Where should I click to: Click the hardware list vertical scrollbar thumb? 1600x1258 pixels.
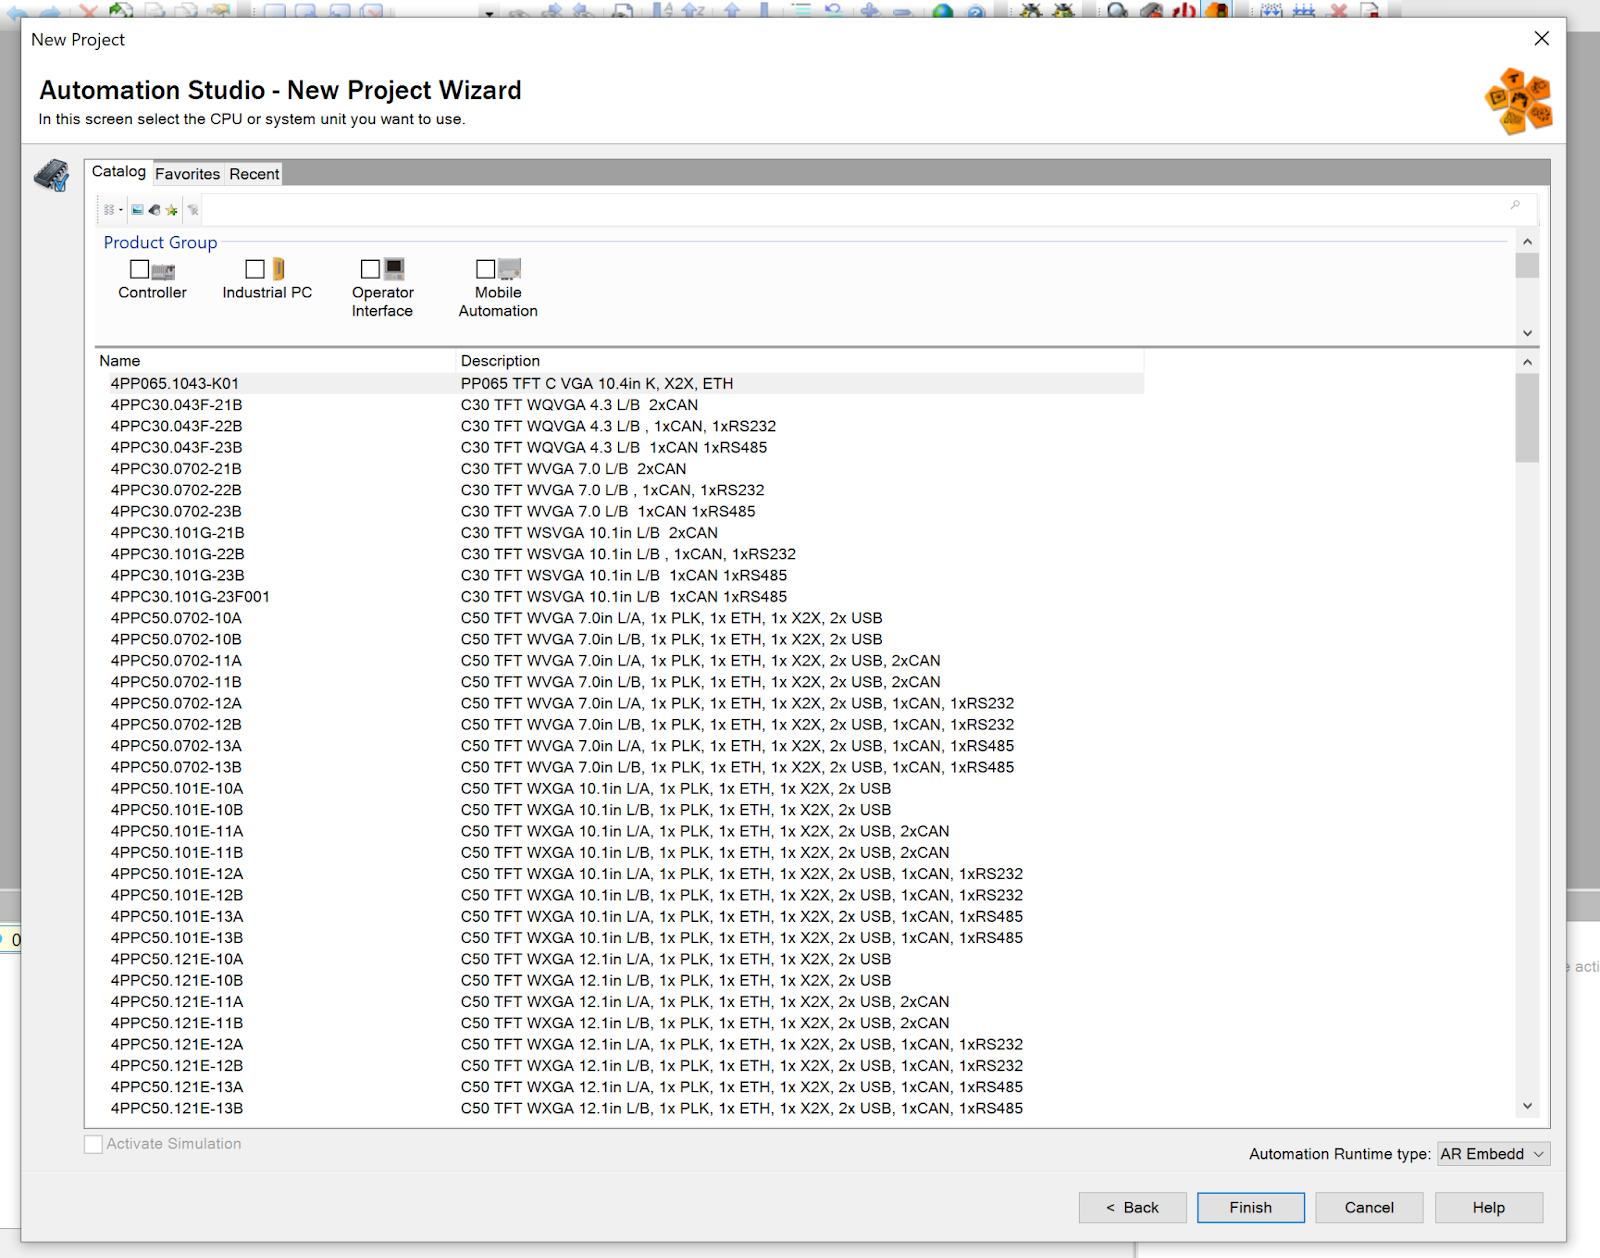click(1527, 418)
